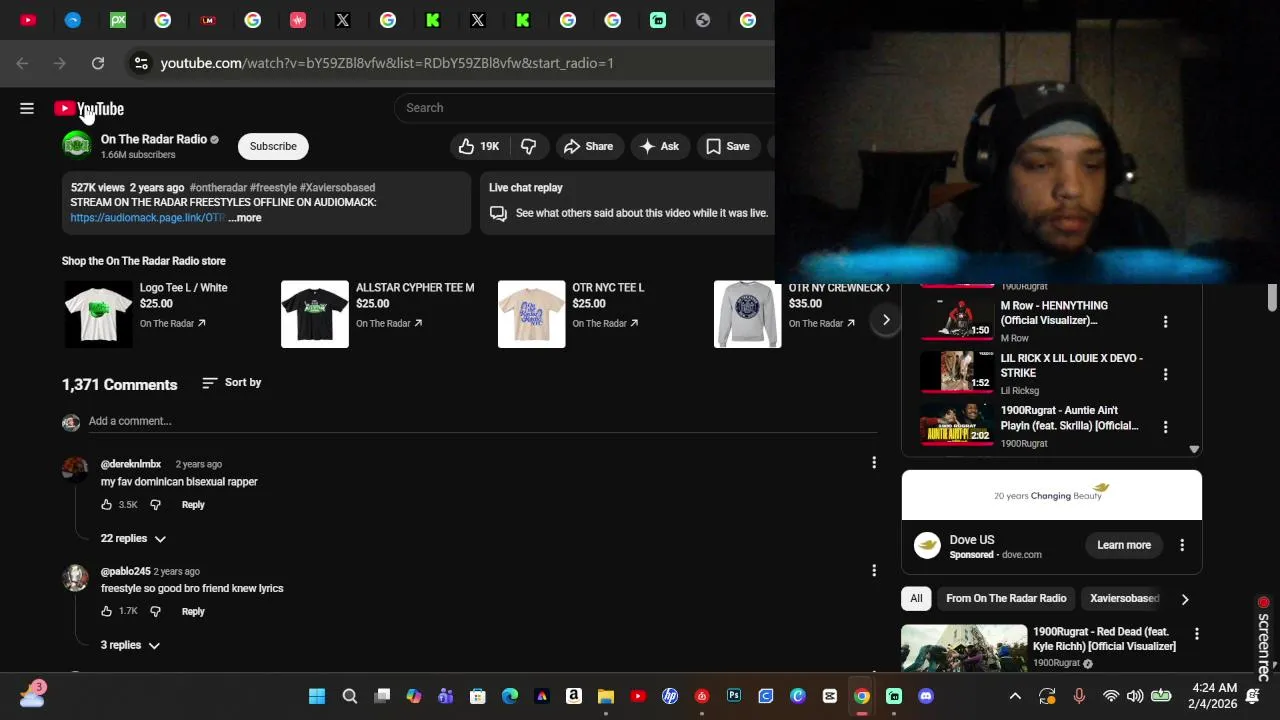Reply to @pablo245 comment
Screen dimensions: 1280x720
[193, 611]
